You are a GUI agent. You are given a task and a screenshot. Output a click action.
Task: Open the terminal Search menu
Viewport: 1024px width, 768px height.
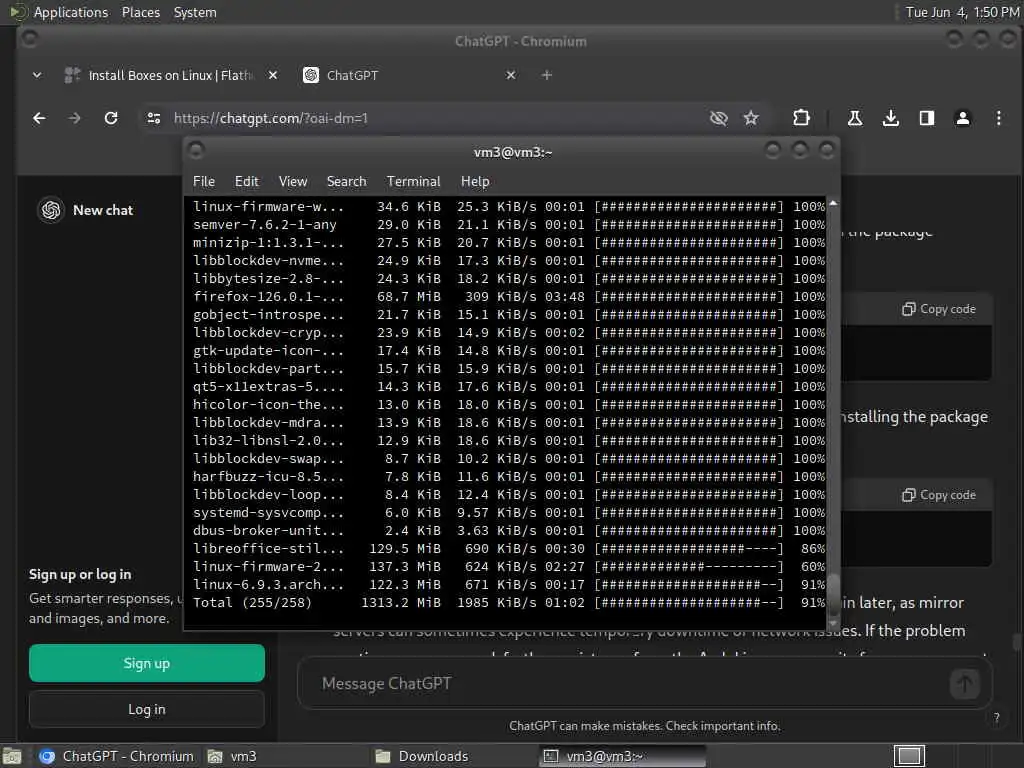pyautogui.click(x=346, y=182)
